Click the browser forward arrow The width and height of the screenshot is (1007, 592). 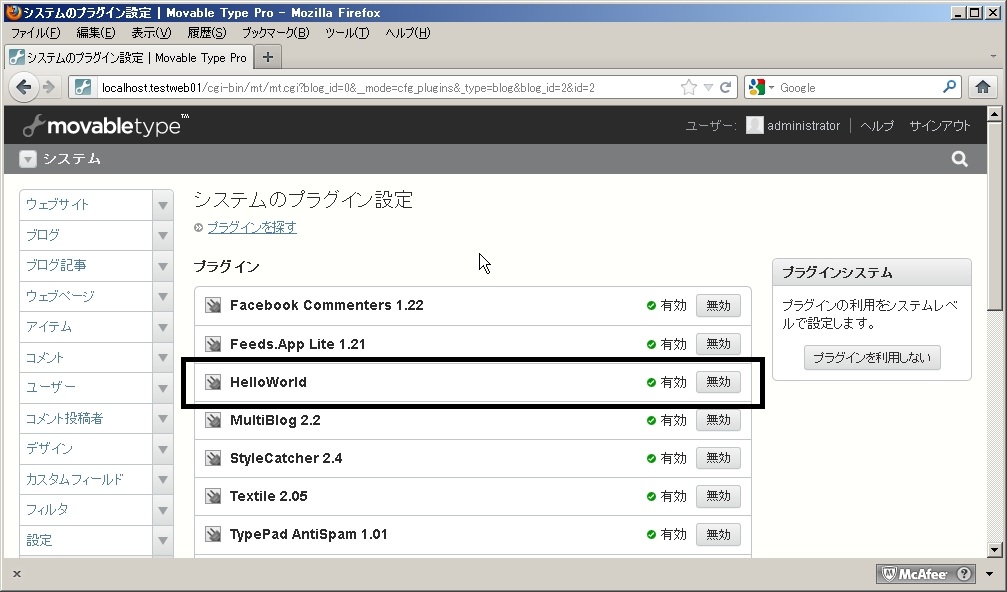[x=48, y=87]
